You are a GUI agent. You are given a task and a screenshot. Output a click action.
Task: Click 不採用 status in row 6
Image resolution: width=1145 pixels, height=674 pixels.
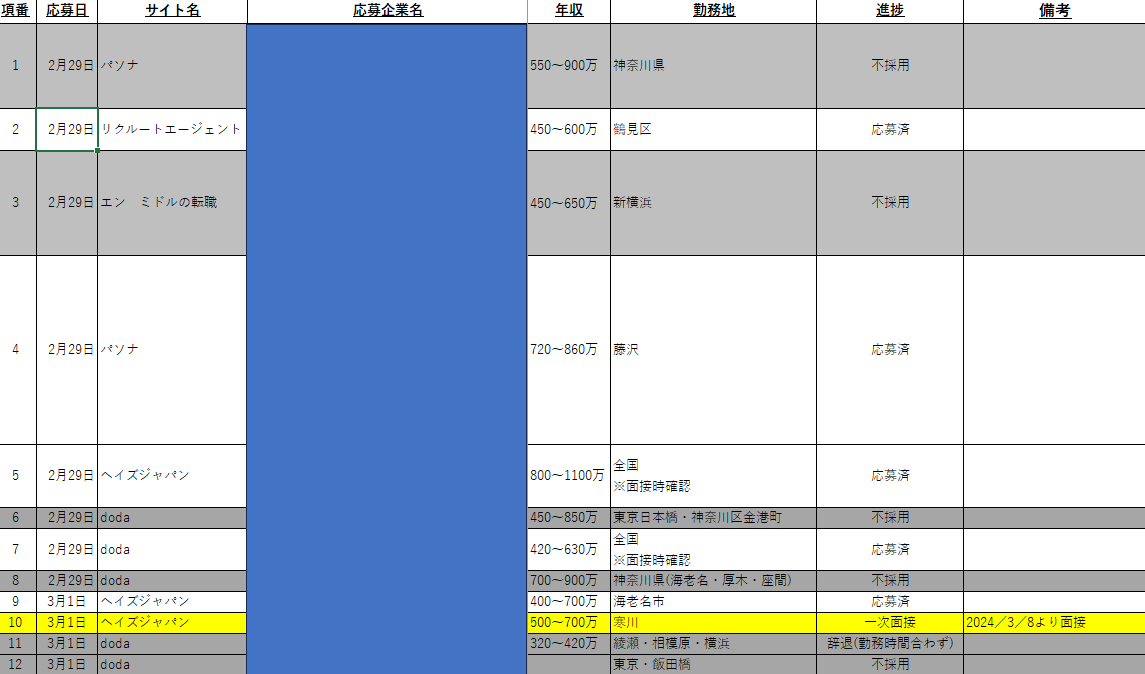[x=890, y=518]
